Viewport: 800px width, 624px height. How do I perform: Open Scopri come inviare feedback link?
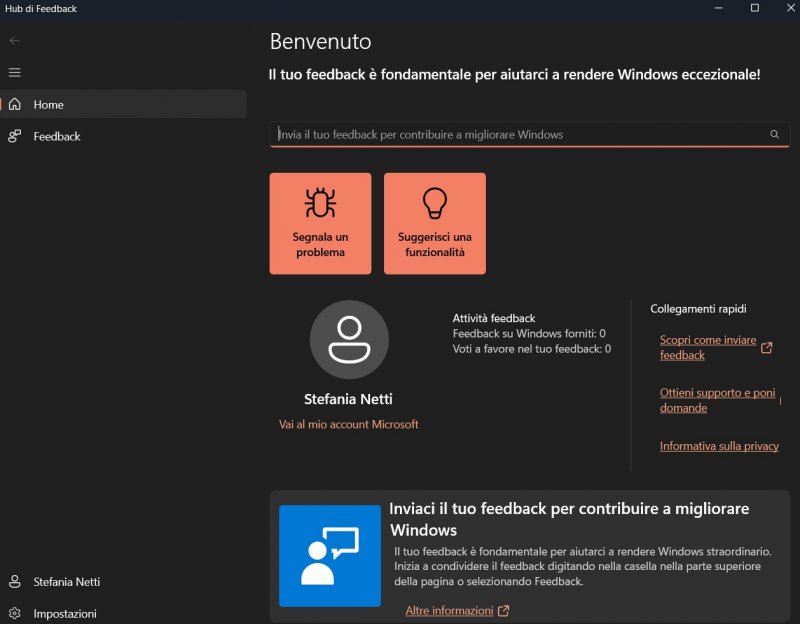706,347
